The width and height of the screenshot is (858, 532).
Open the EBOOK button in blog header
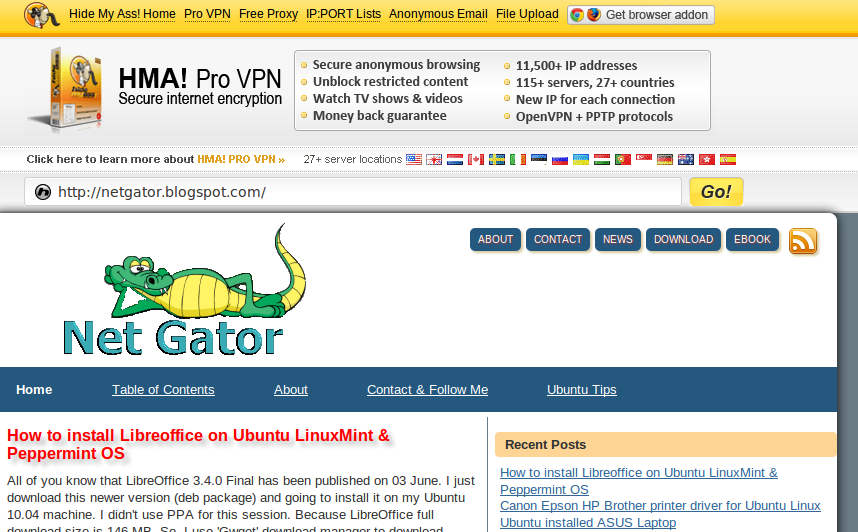pyautogui.click(x=752, y=240)
